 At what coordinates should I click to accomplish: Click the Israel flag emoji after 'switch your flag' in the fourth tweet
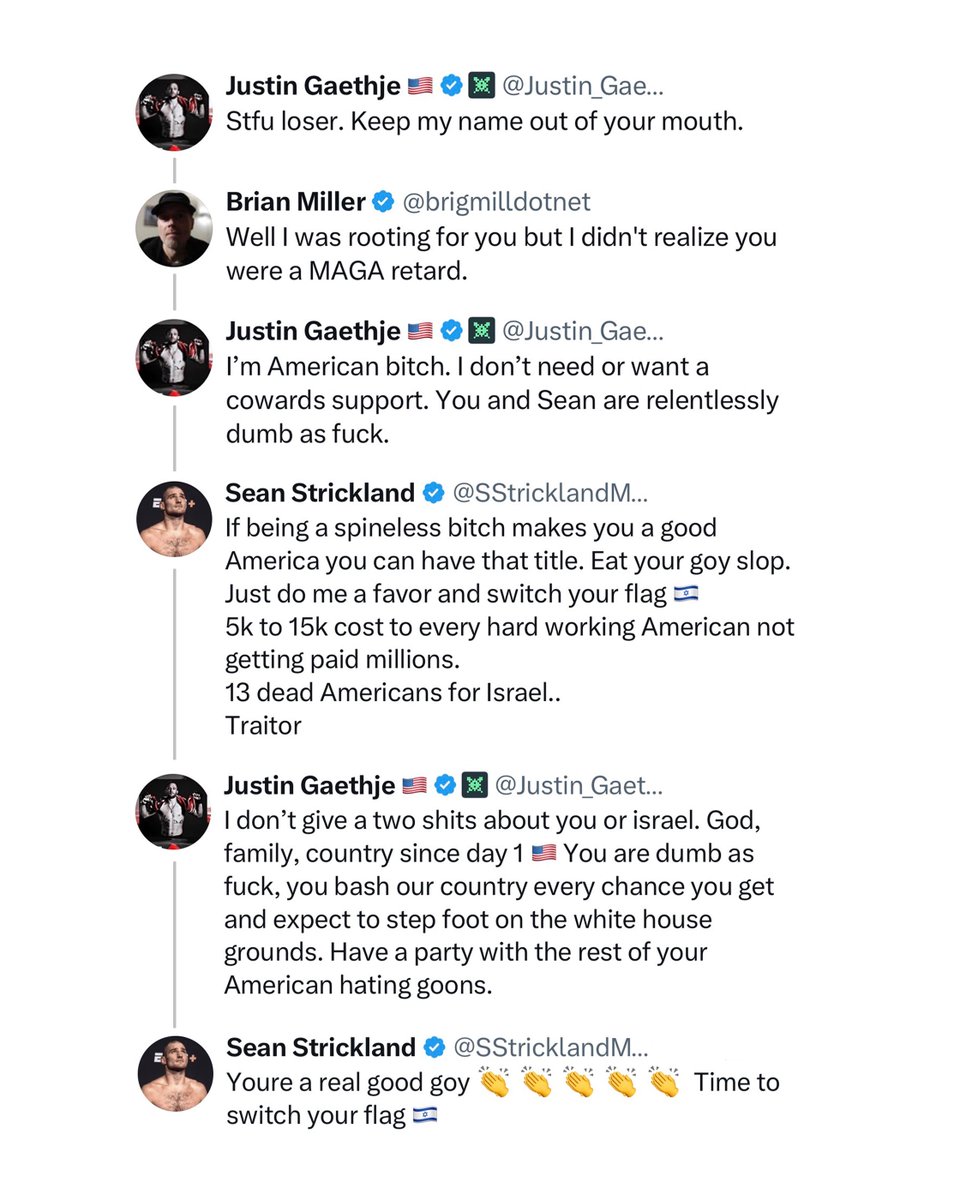pos(686,594)
